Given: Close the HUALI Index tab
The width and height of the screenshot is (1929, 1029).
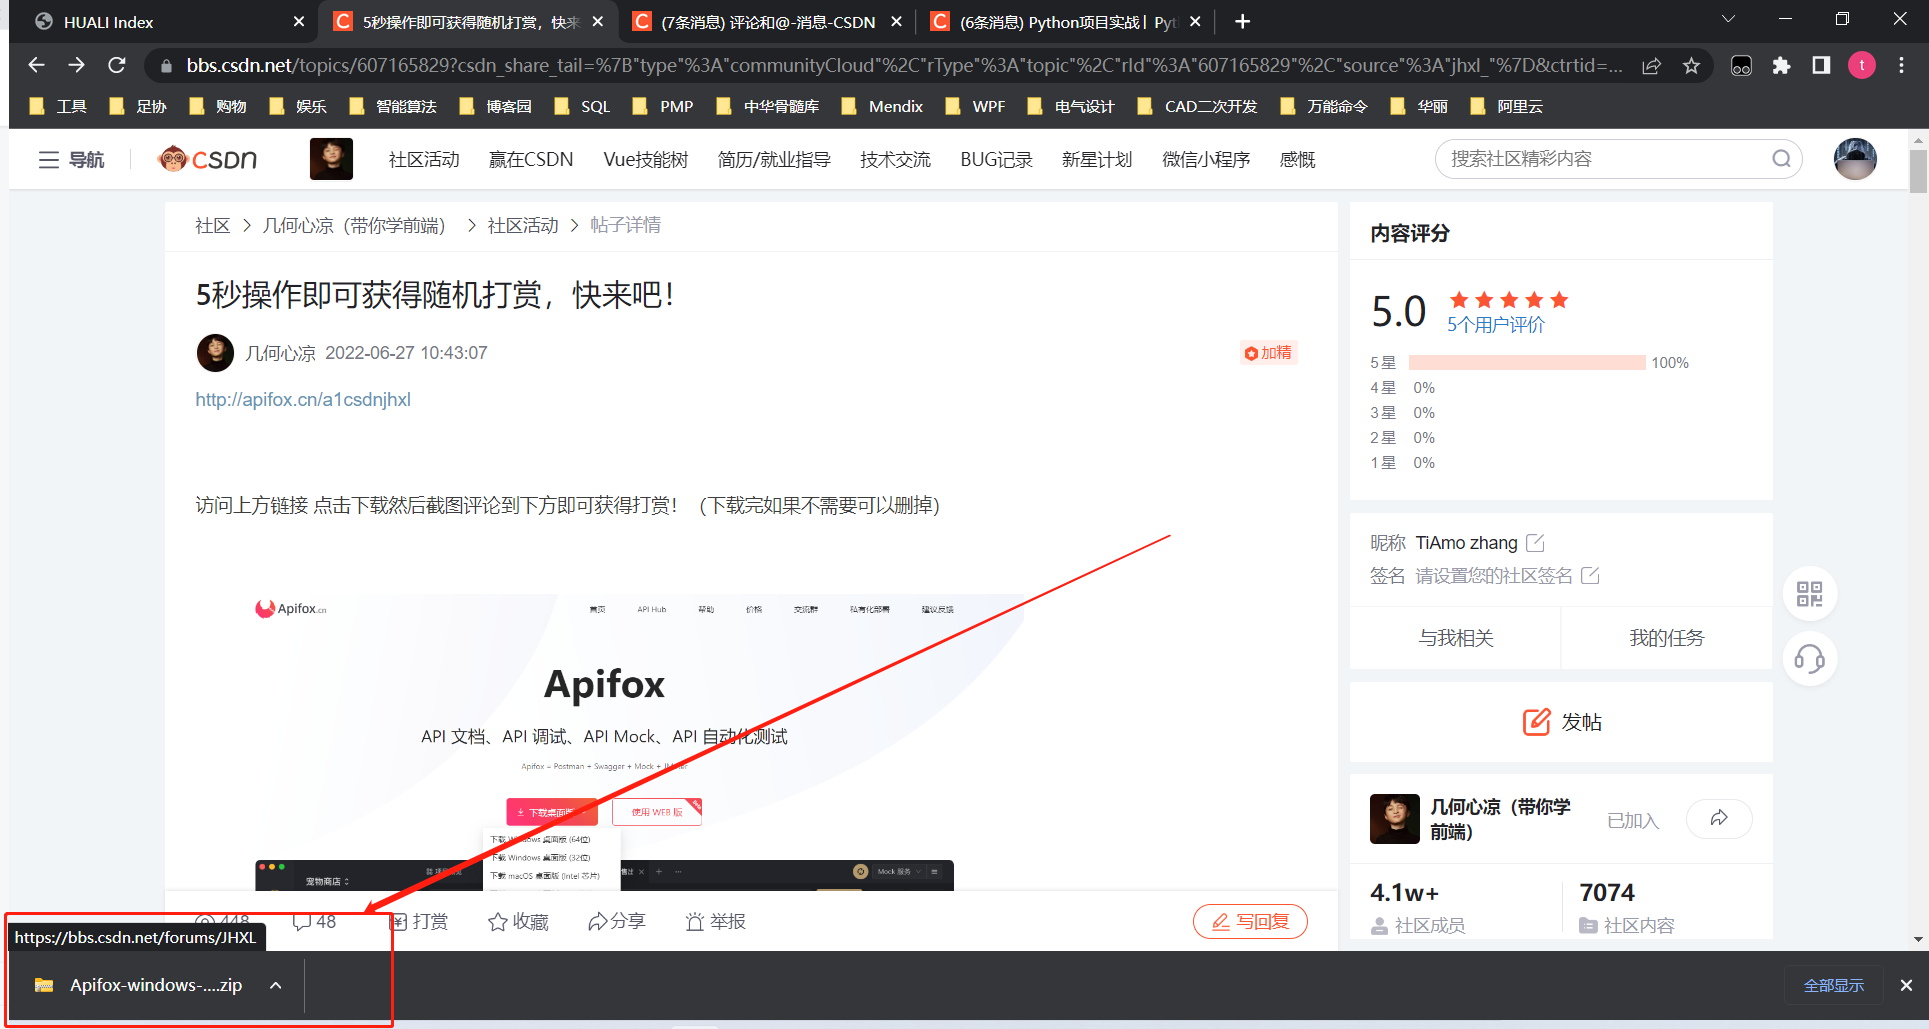Looking at the screenshot, I should point(298,22).
